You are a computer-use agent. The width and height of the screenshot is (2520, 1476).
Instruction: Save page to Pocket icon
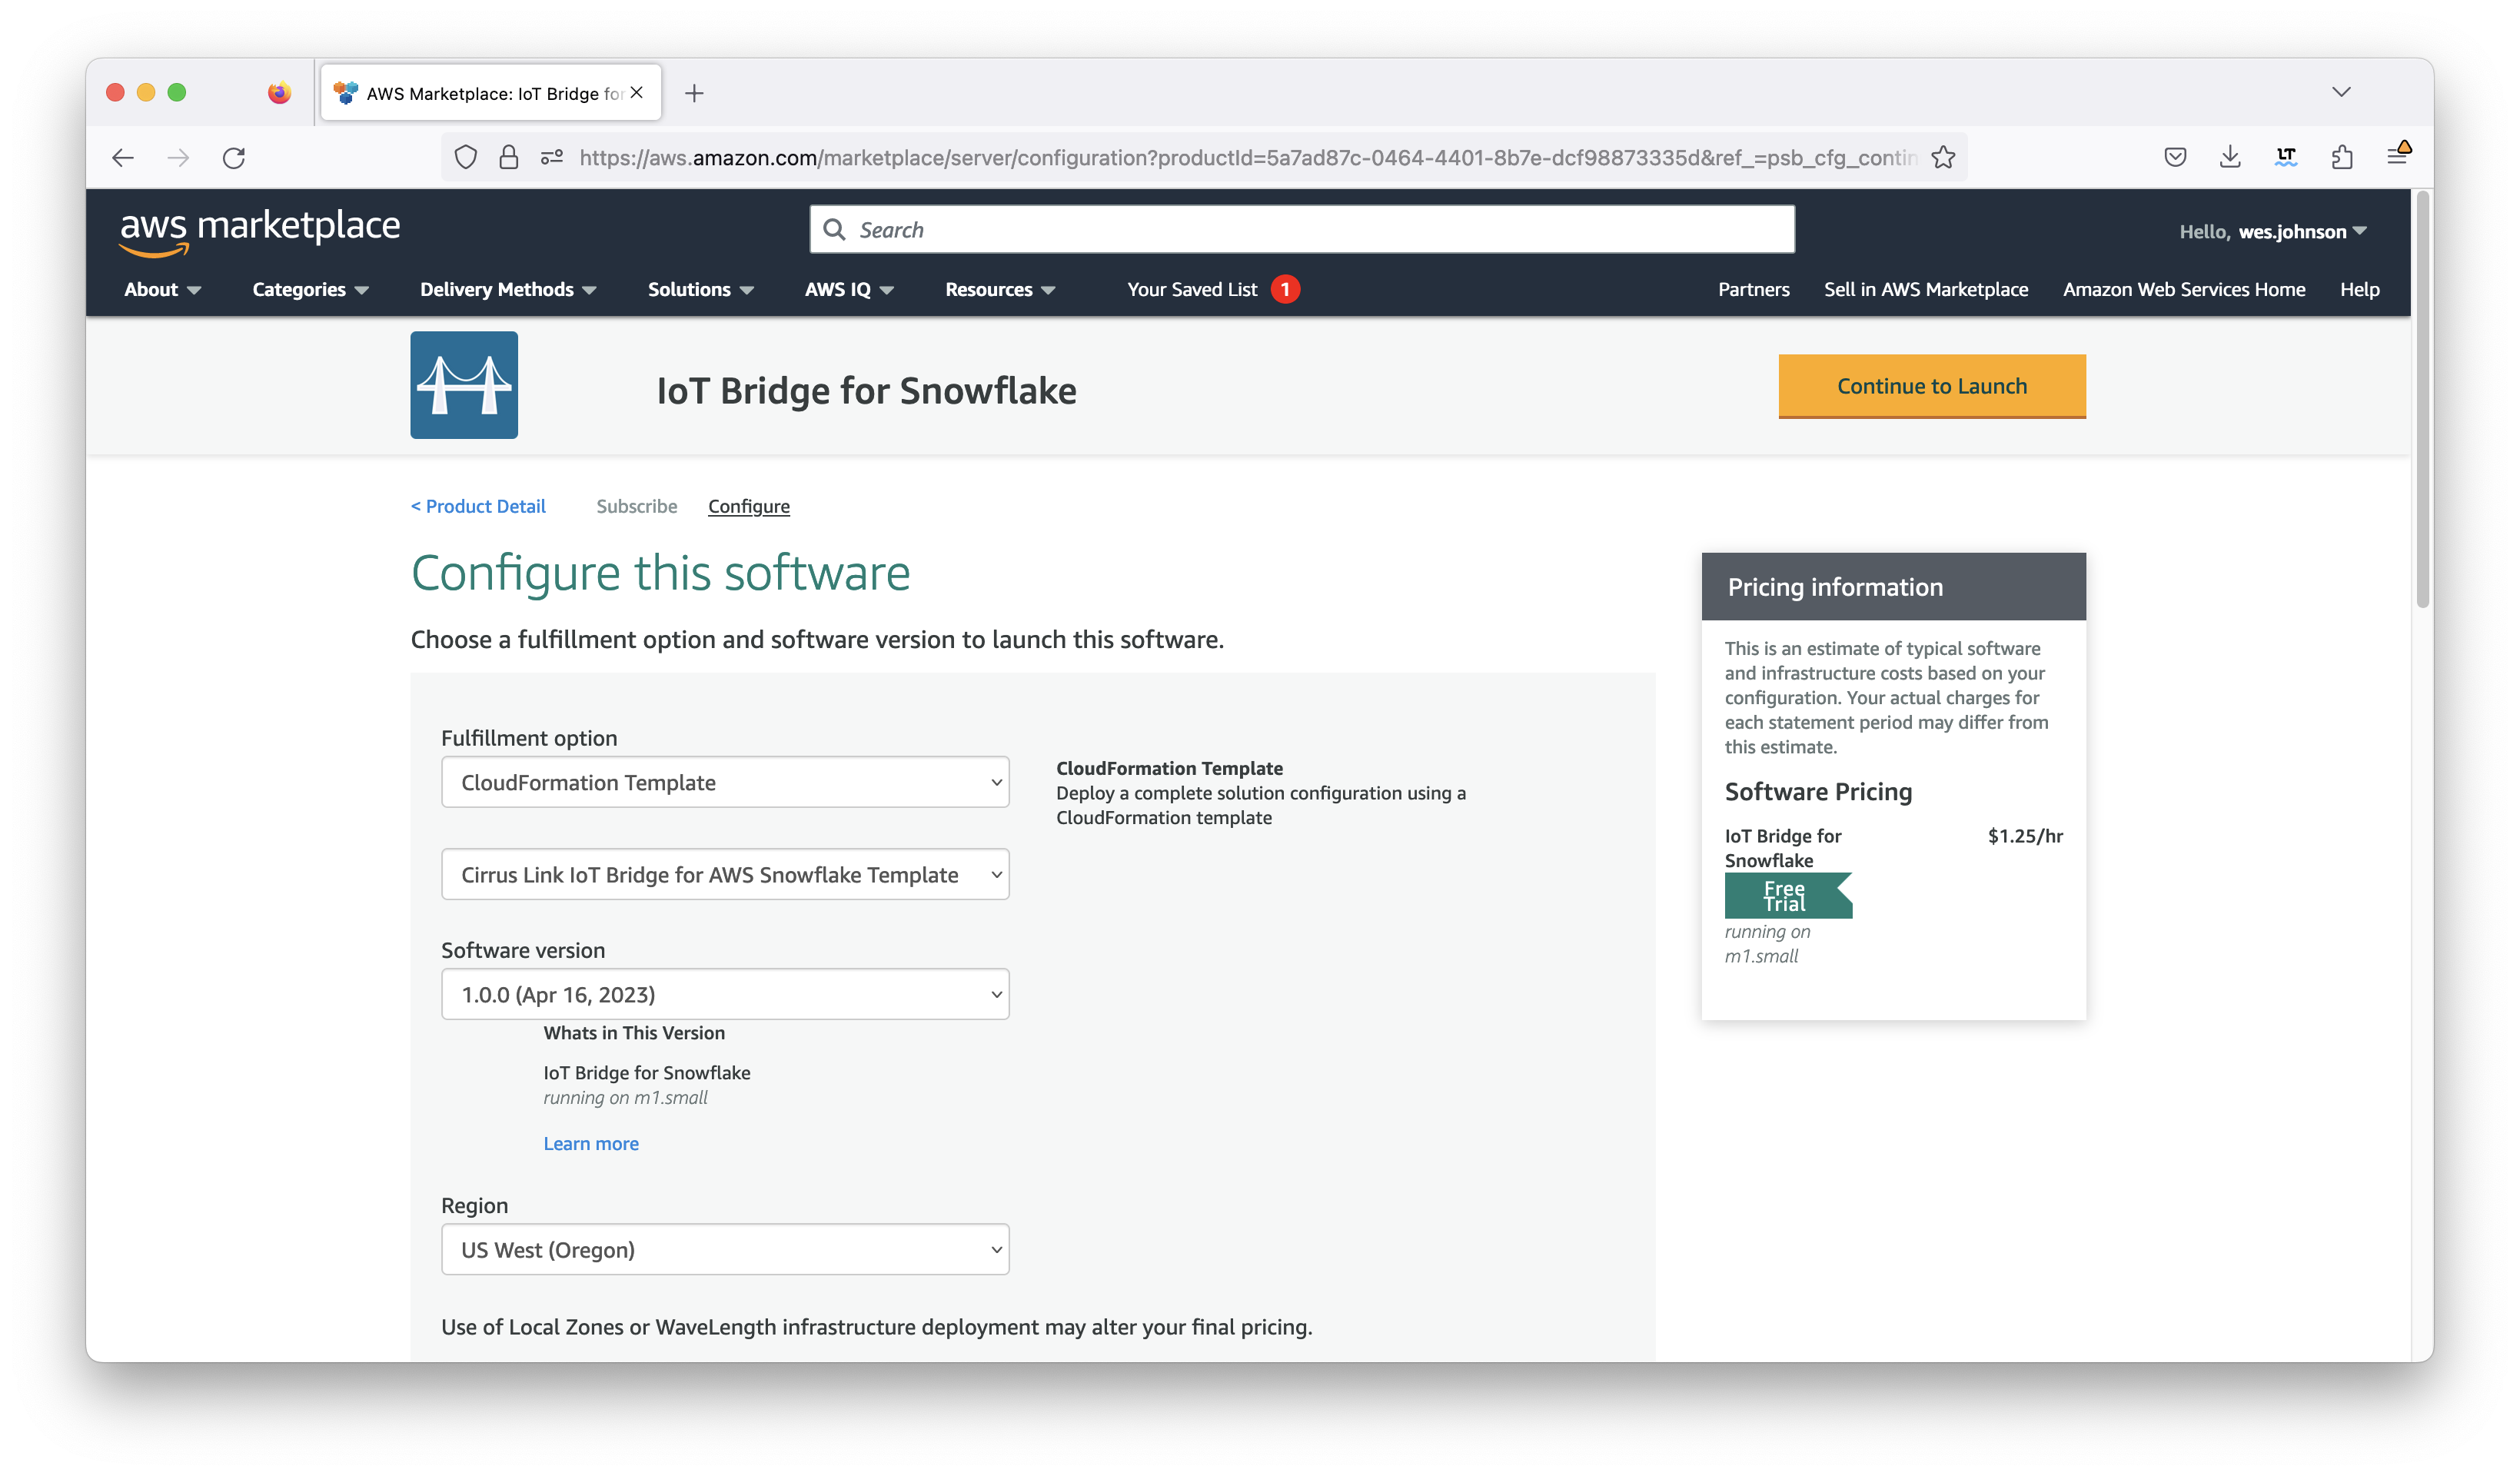click(2175, 157)
